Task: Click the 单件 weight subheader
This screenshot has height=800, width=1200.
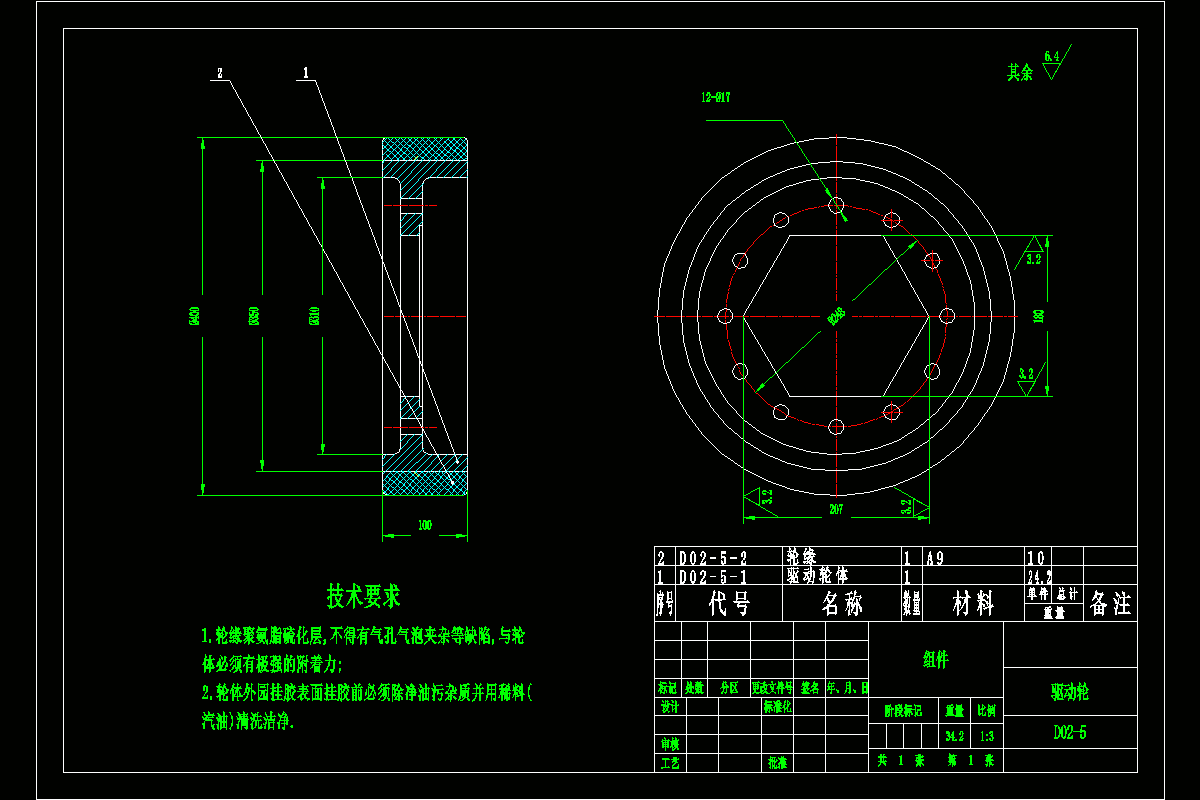Action: tap(1038, 594)
